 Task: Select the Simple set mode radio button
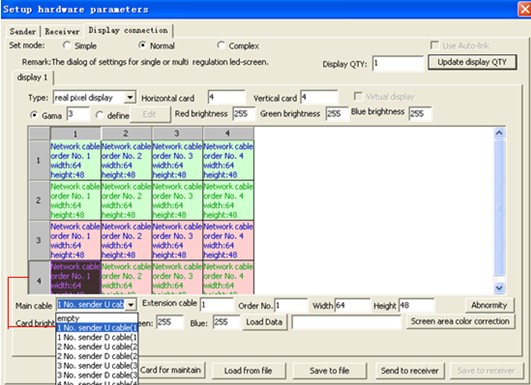point(67,45)
